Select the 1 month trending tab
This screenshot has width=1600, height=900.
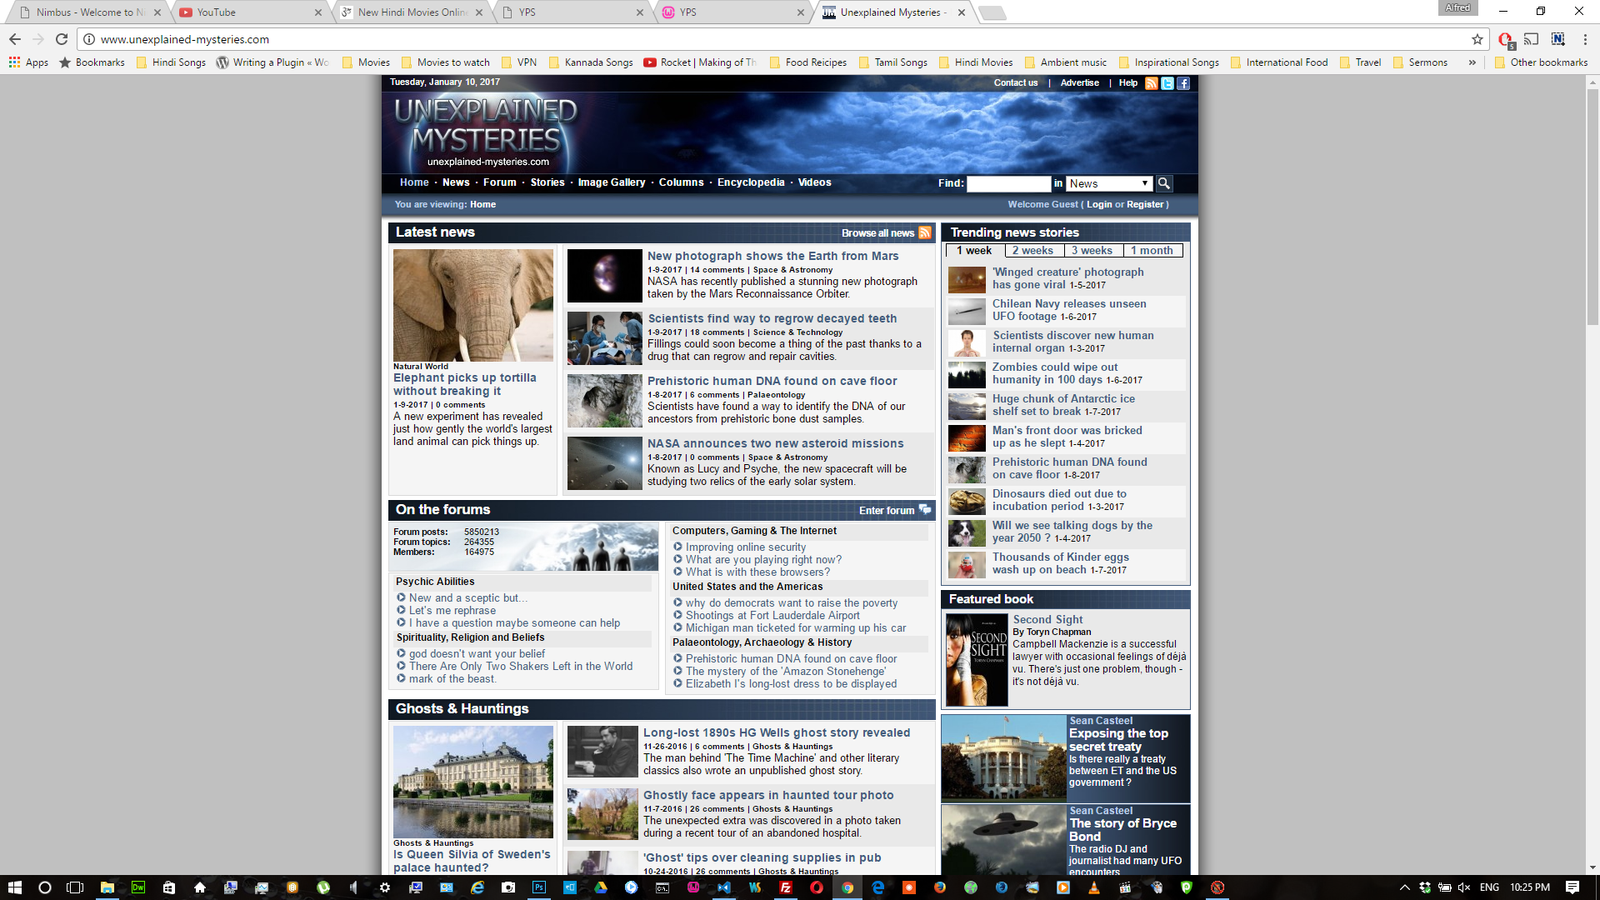click(1152, 251)
